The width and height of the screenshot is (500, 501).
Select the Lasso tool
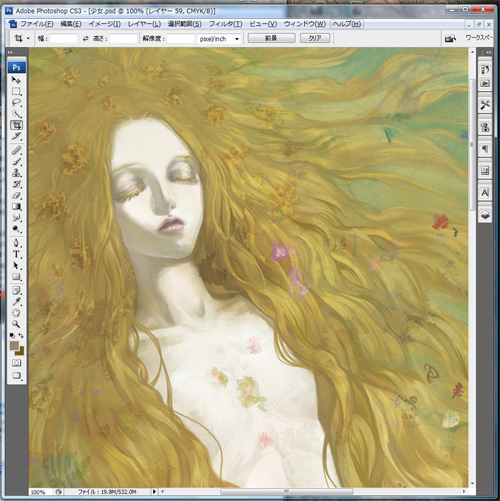tap(16, 102)
